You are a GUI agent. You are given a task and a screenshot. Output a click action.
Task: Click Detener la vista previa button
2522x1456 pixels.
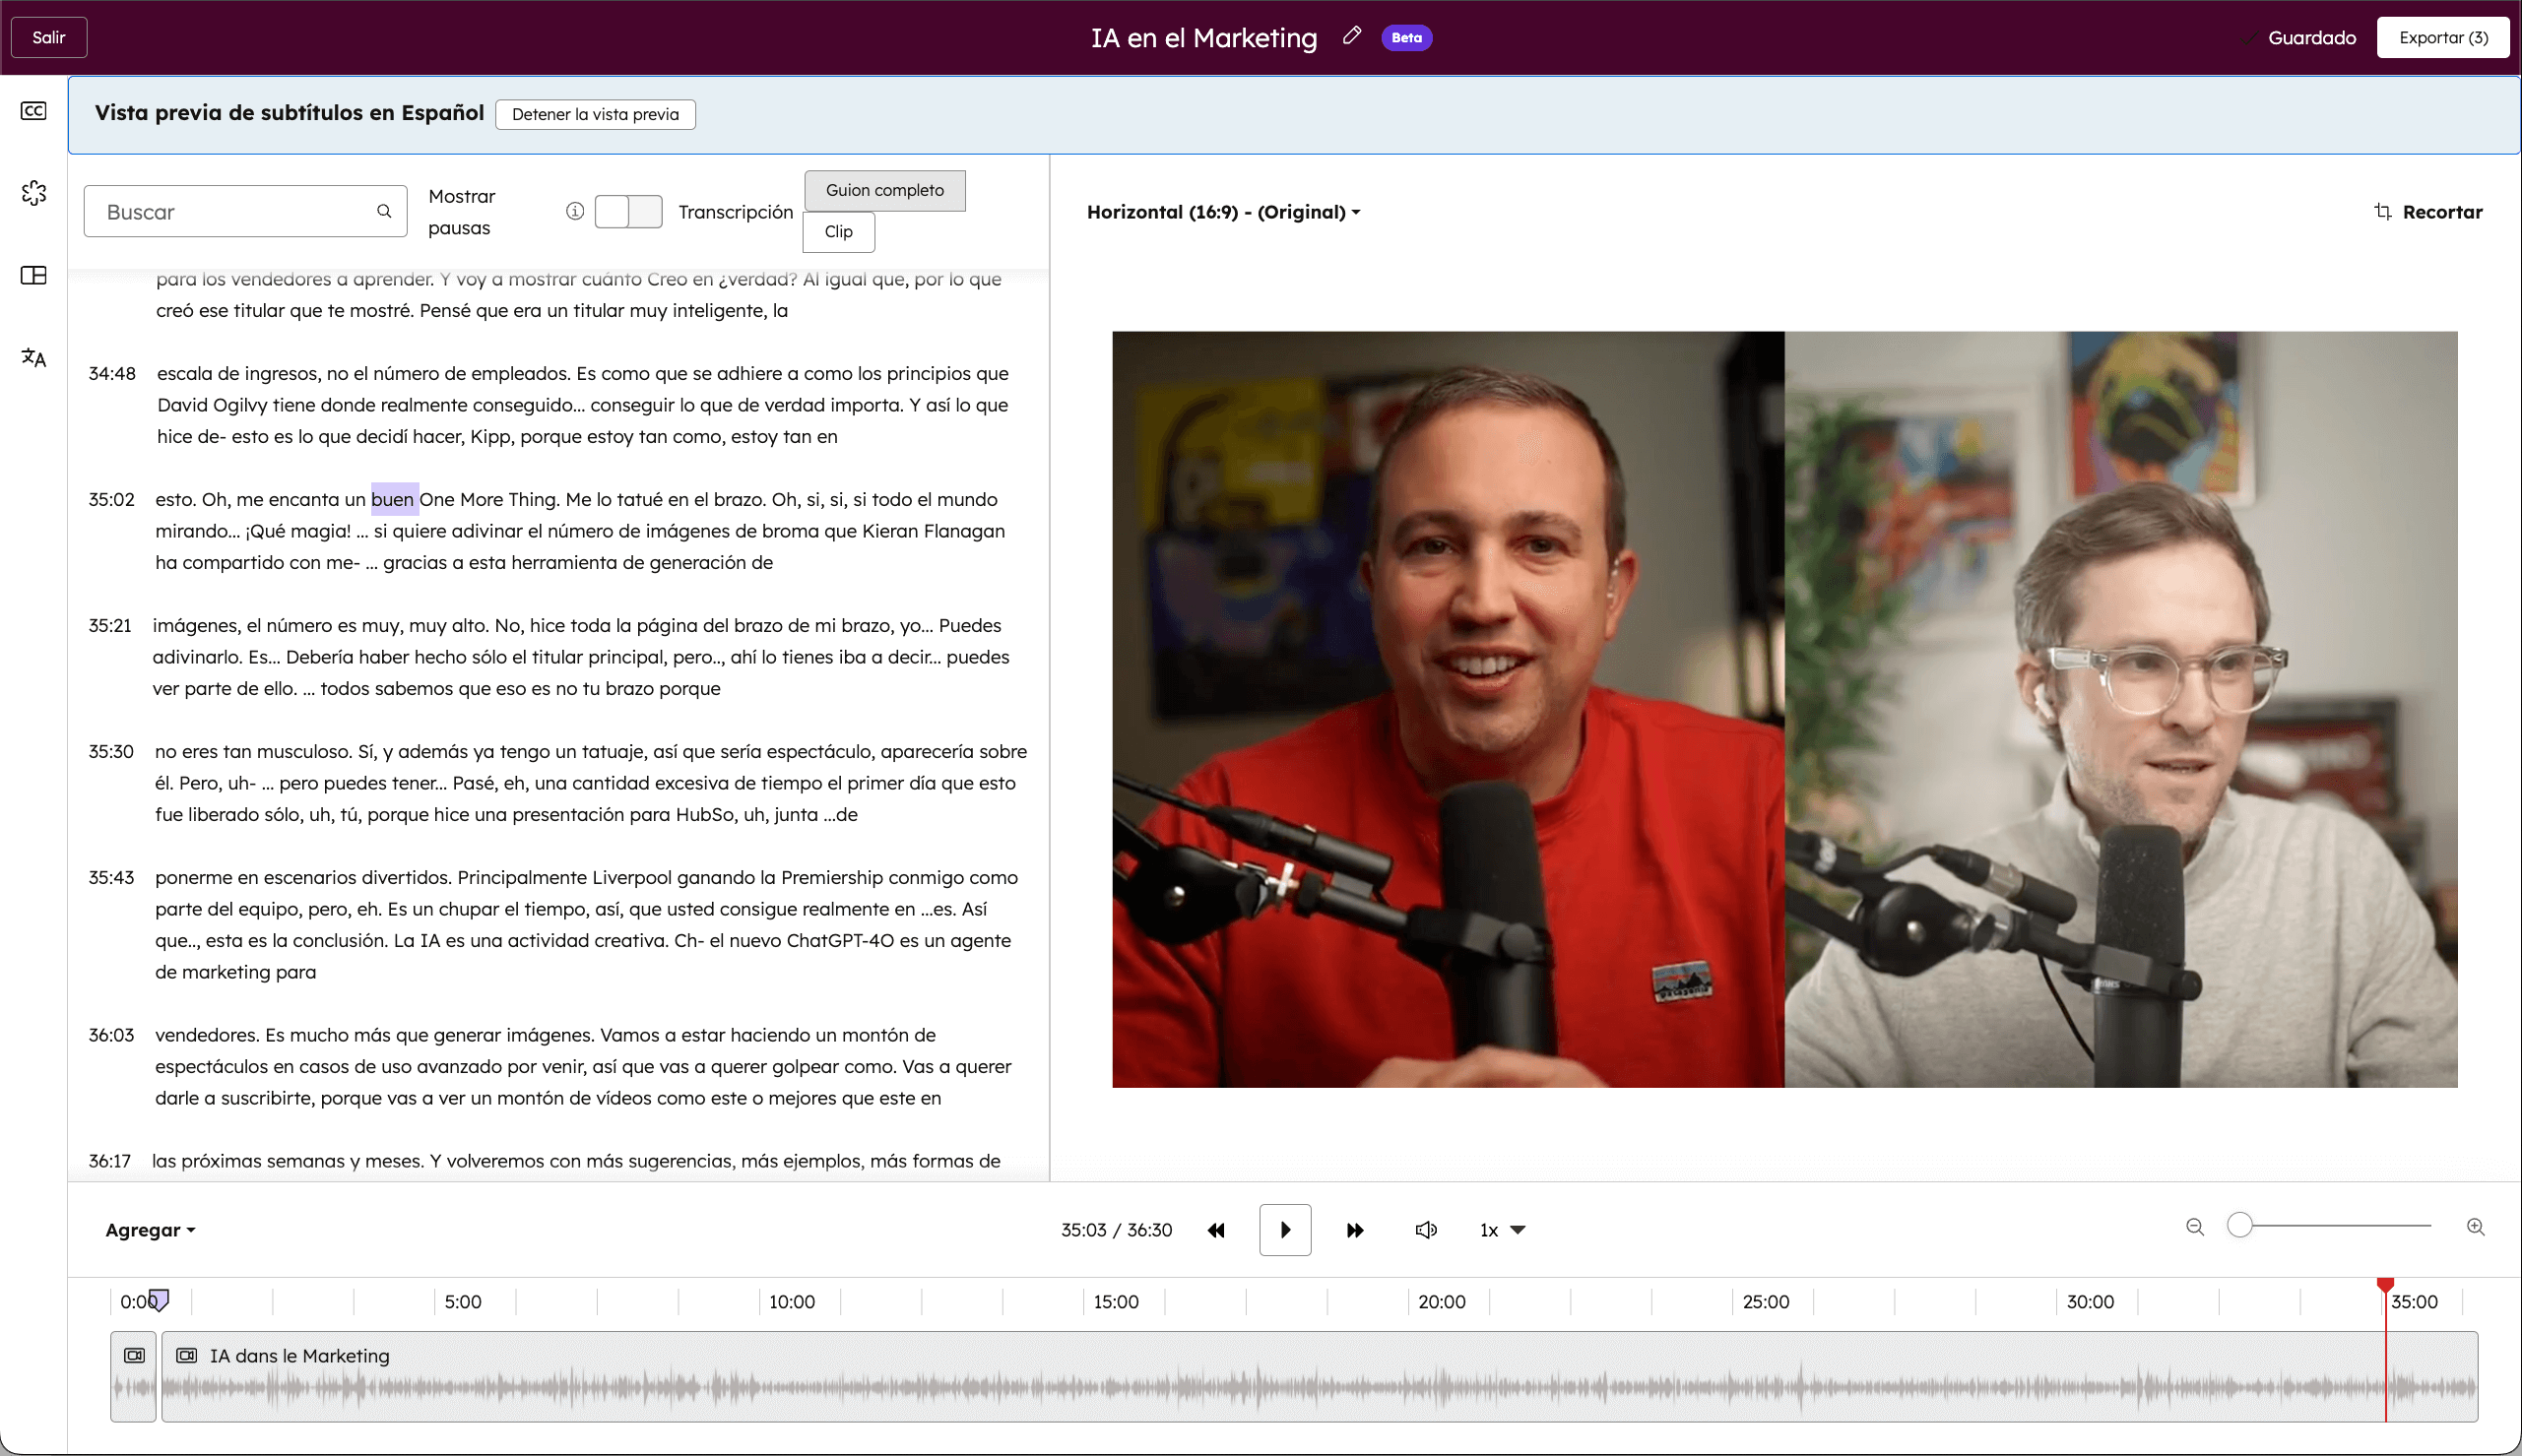point(595,114)
